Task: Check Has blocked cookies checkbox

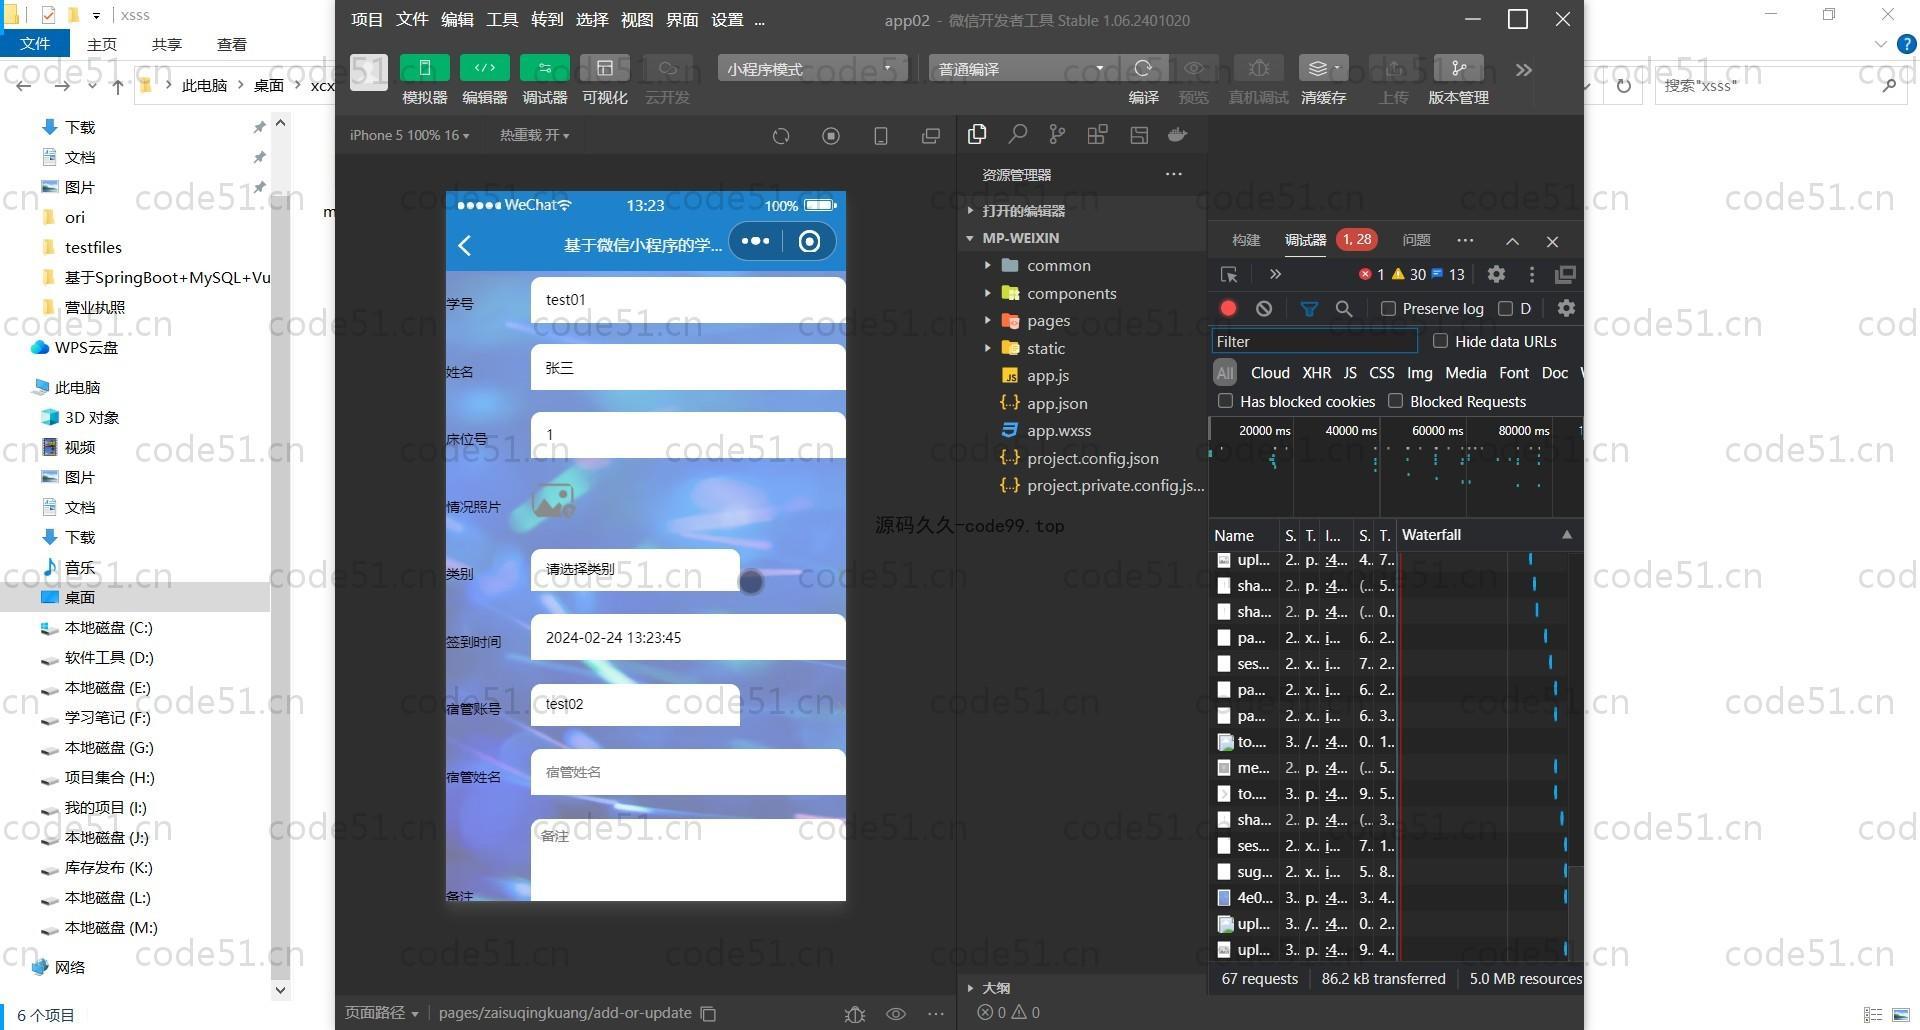Action: (x=1225, y=401)
